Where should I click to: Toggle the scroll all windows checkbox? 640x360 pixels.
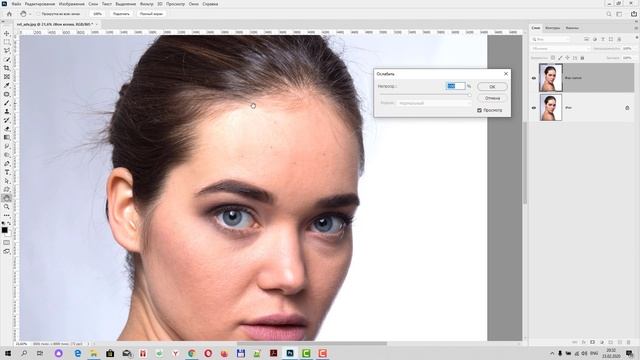[38, 13]
